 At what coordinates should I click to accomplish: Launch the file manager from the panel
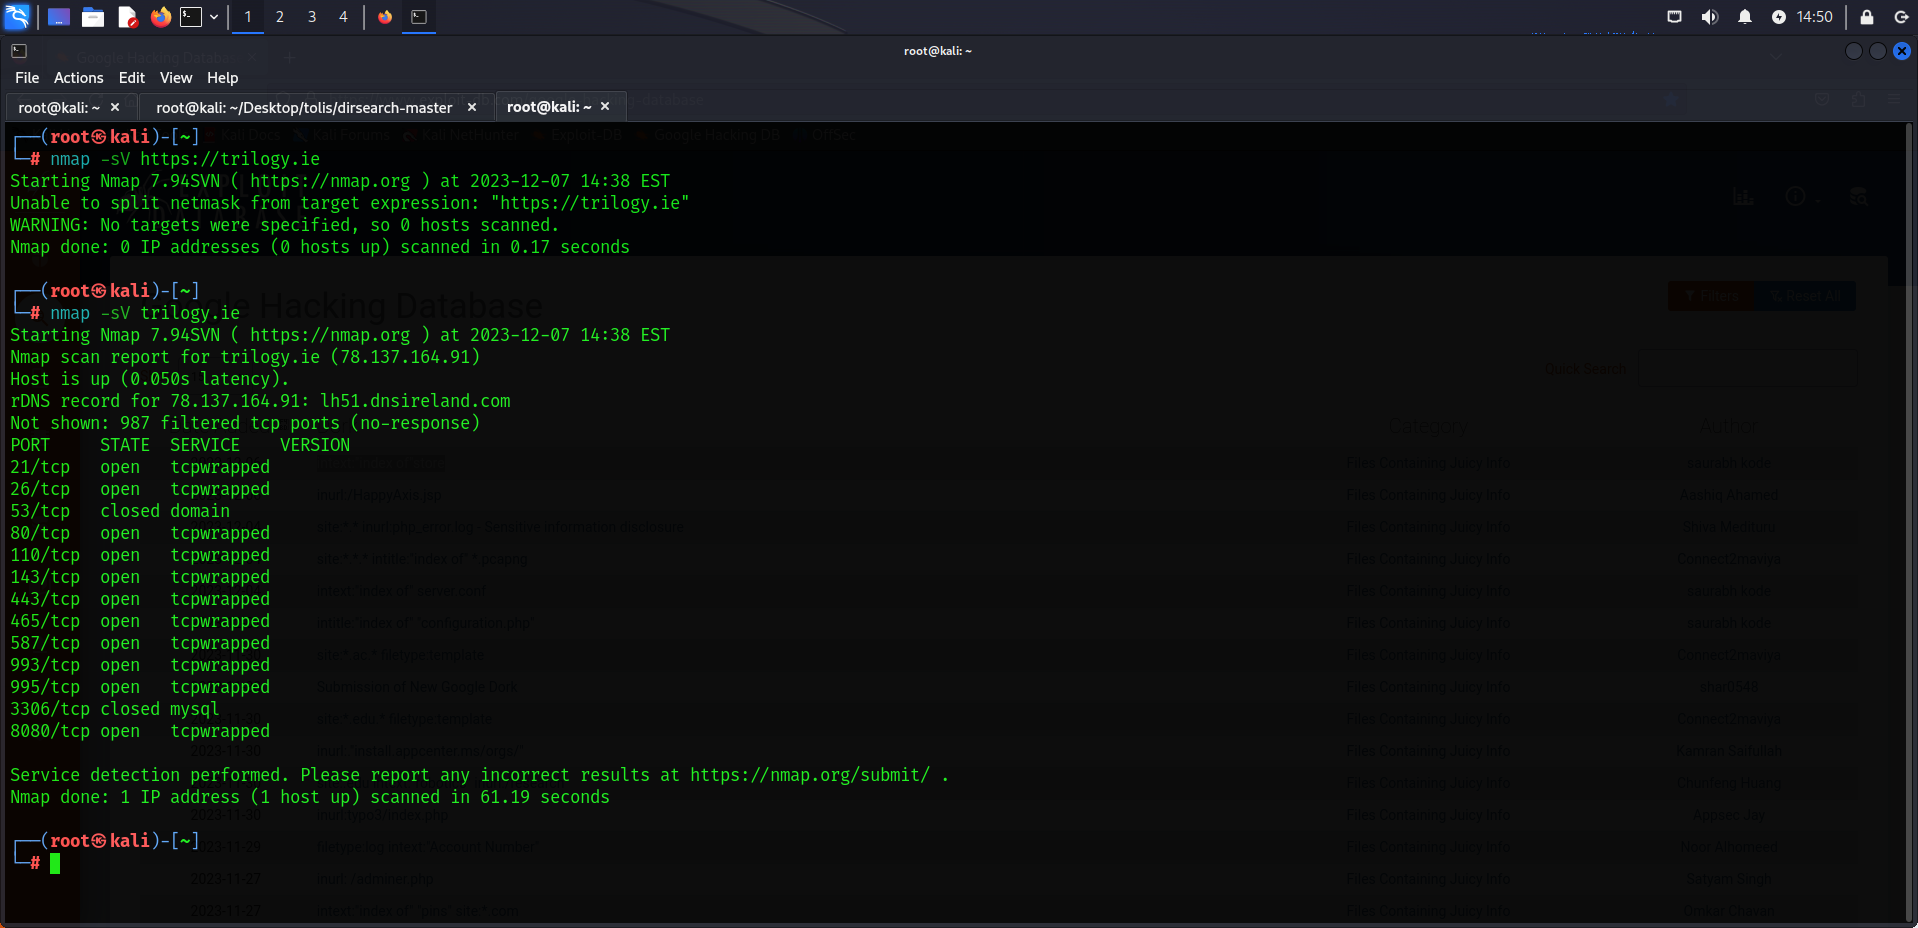coord(93,17)
